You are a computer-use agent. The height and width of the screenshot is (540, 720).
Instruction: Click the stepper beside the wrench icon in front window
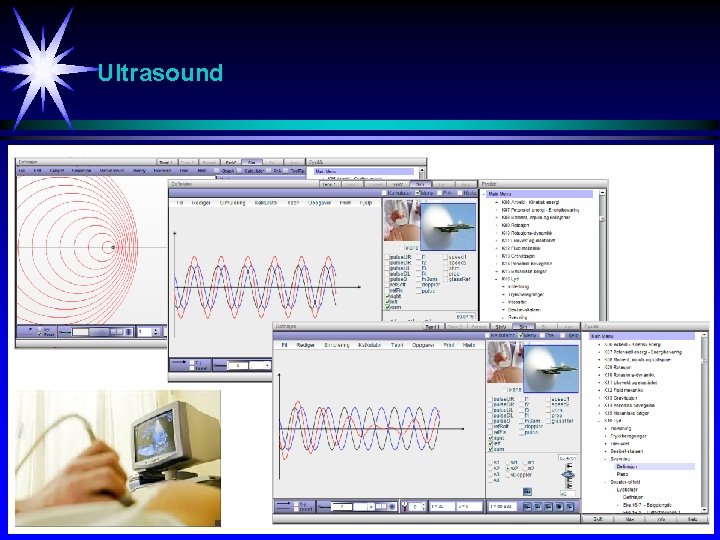(x=423, y=507)
